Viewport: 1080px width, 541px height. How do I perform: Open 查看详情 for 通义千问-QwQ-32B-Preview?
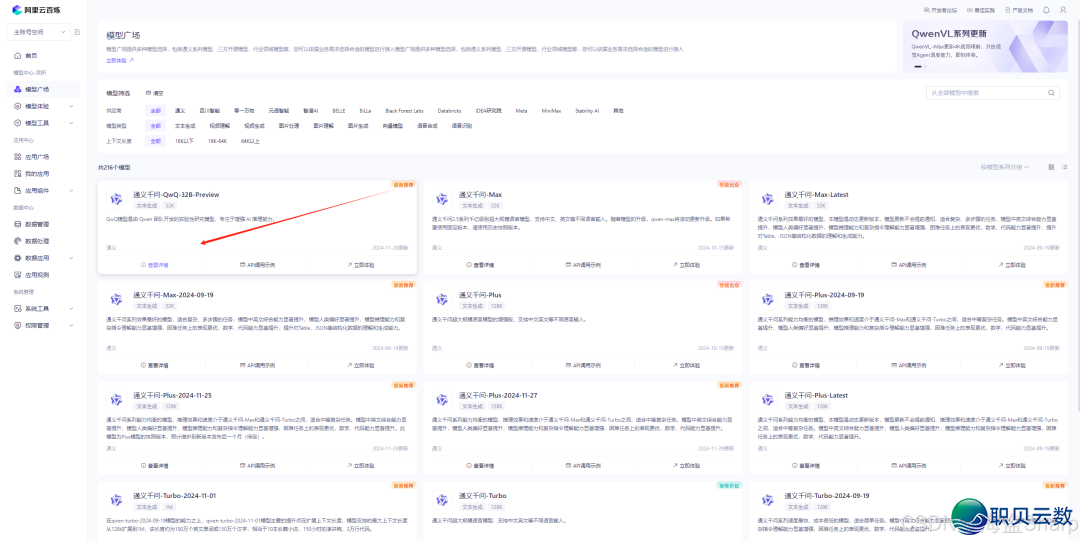tap(154, 265)
